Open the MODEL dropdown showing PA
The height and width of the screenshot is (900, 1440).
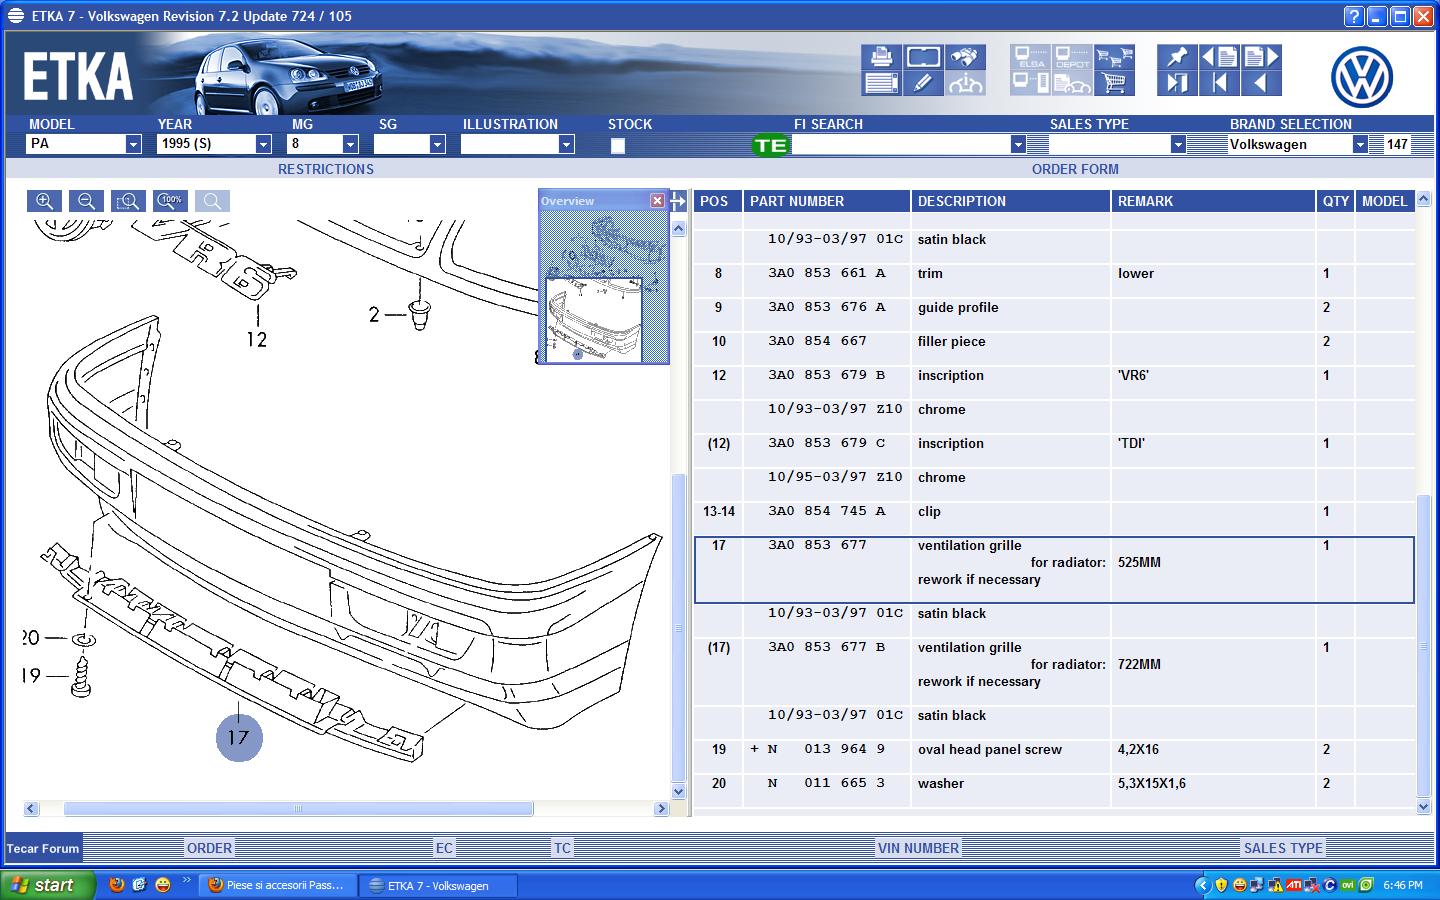point(133,144)
